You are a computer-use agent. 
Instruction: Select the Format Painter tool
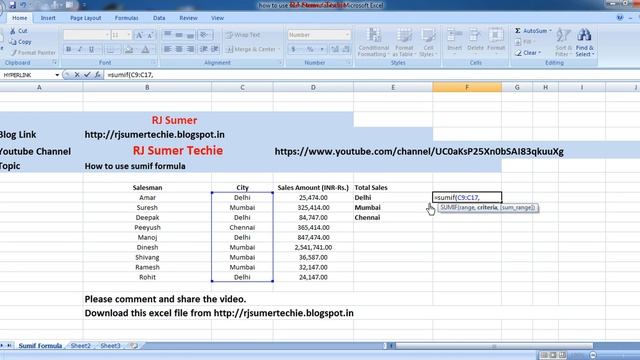[x=33, y=53]
